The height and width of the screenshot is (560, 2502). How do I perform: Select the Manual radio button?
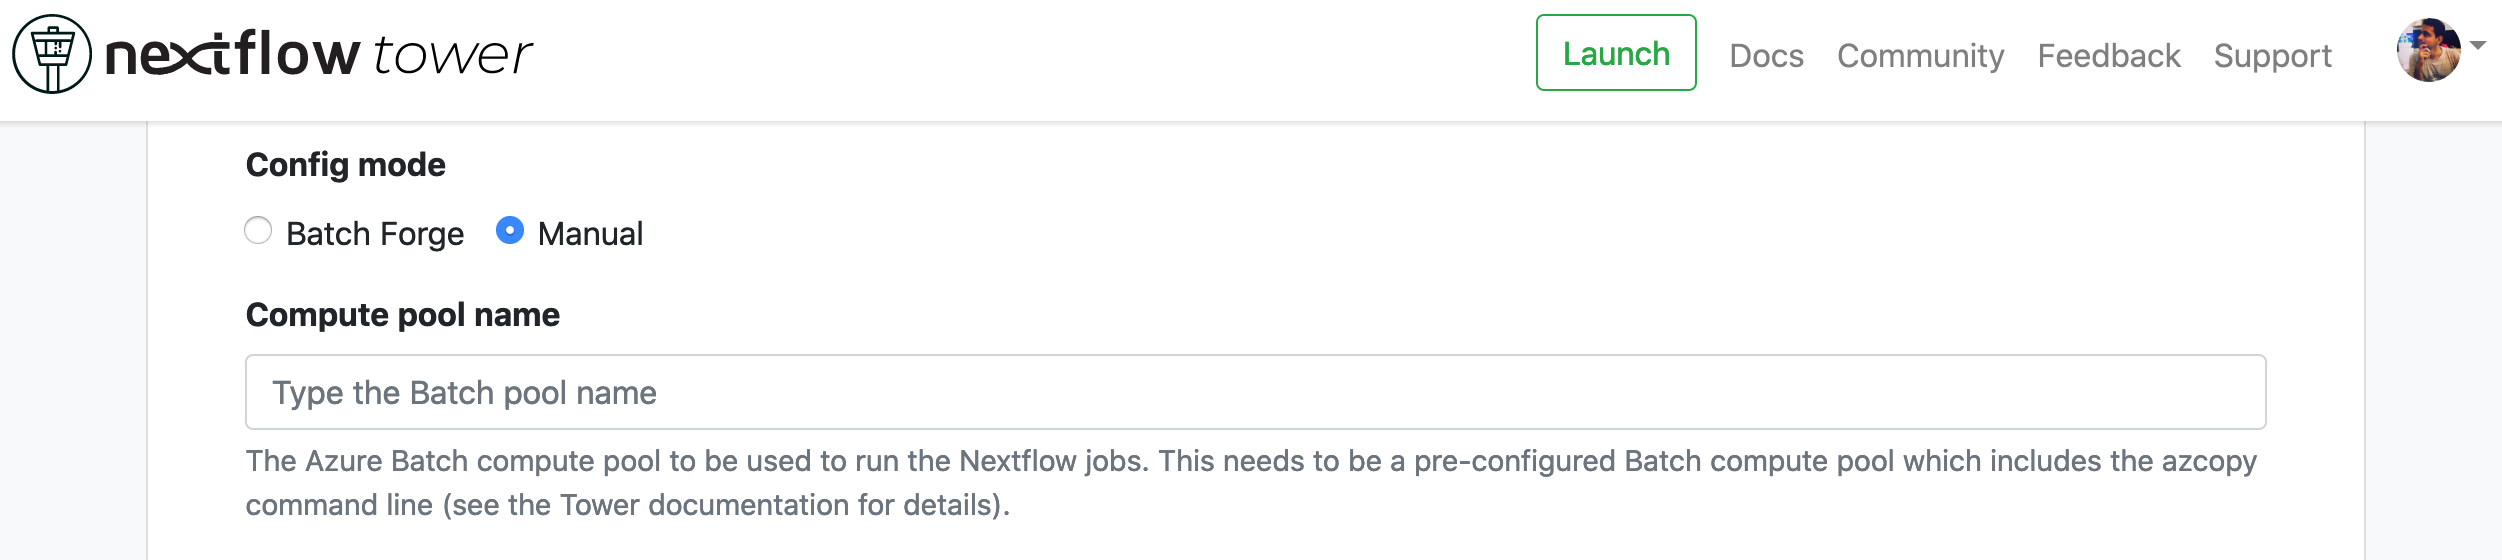pos(510,231)
